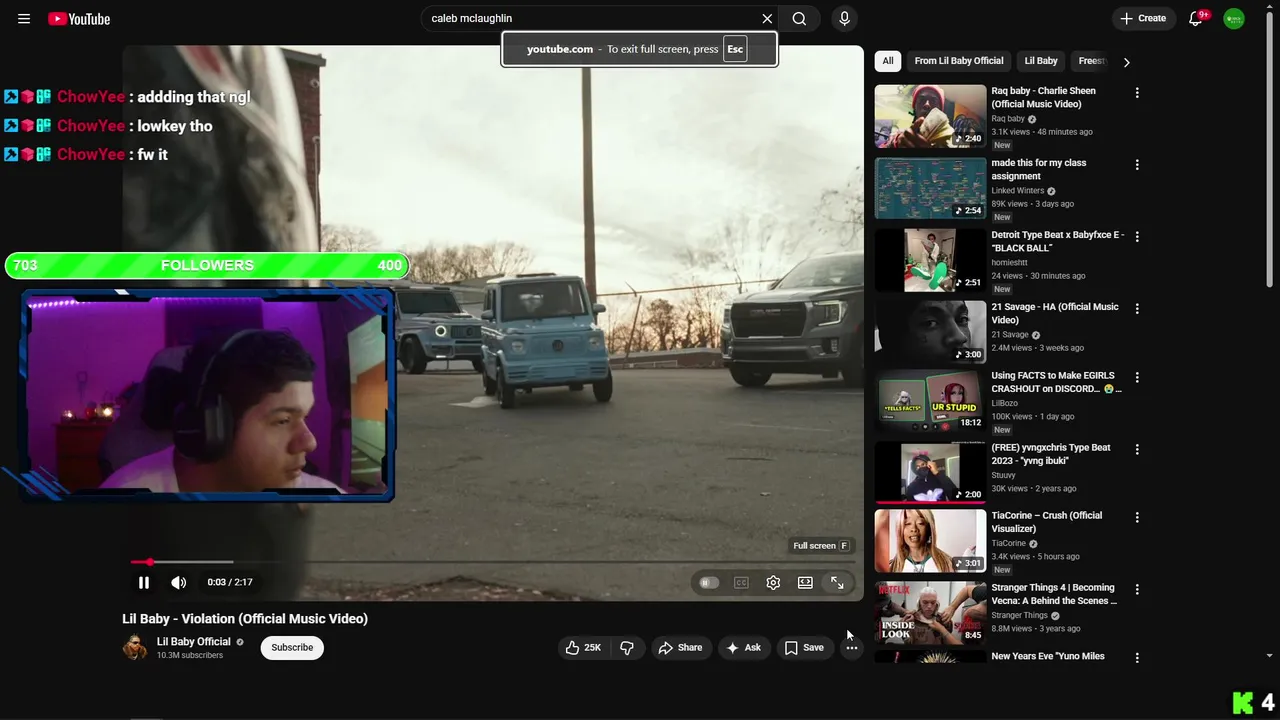Like the video with 25K likes
The height and width of the screenshot is (720, 1280).
(583, 648)
